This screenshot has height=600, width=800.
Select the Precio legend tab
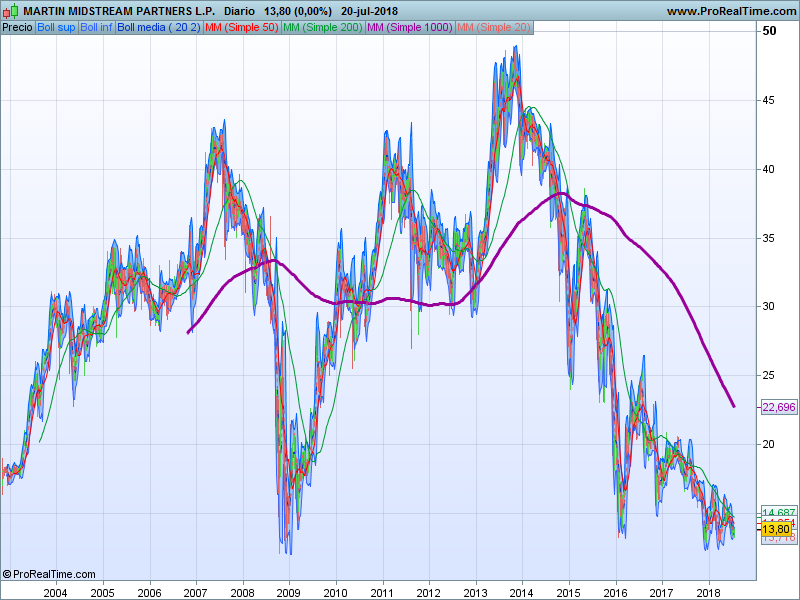pyautogui.click(x=17, y=28)
